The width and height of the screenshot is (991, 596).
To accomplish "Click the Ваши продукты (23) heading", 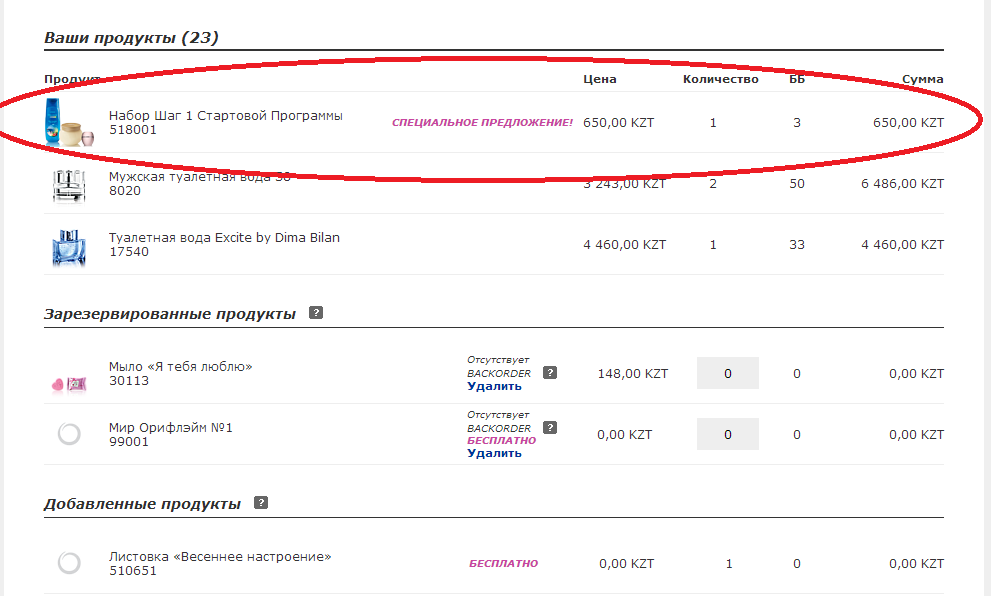I will point(131,38).
